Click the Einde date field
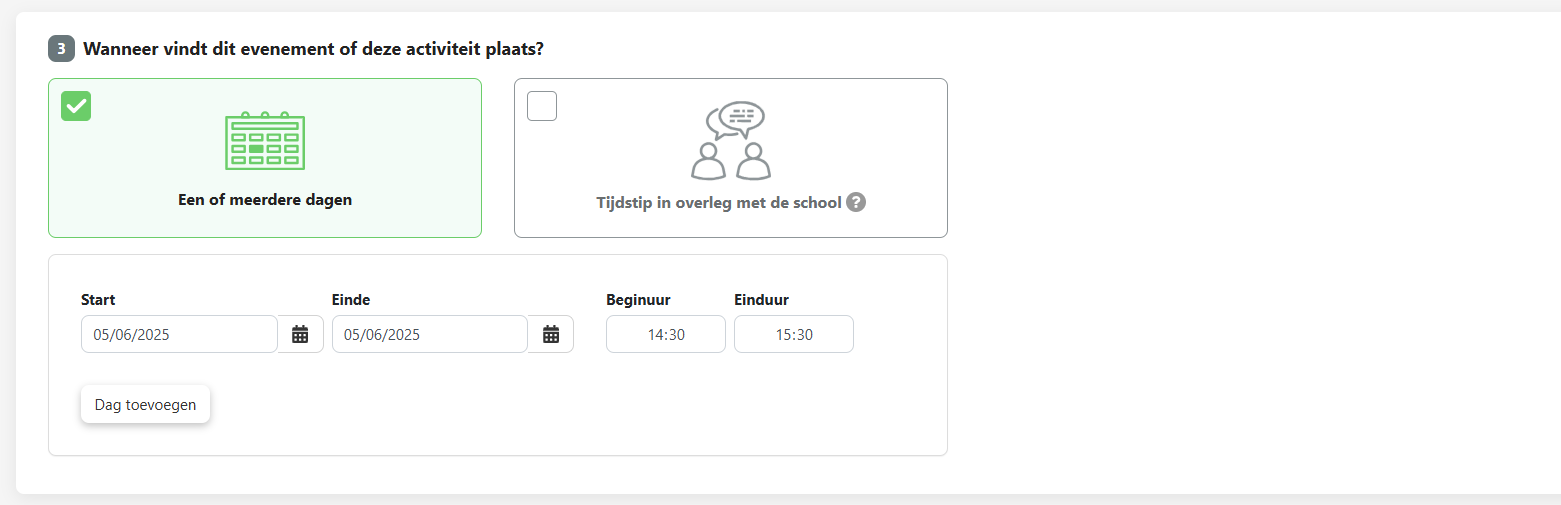 [x=429, y=334]
